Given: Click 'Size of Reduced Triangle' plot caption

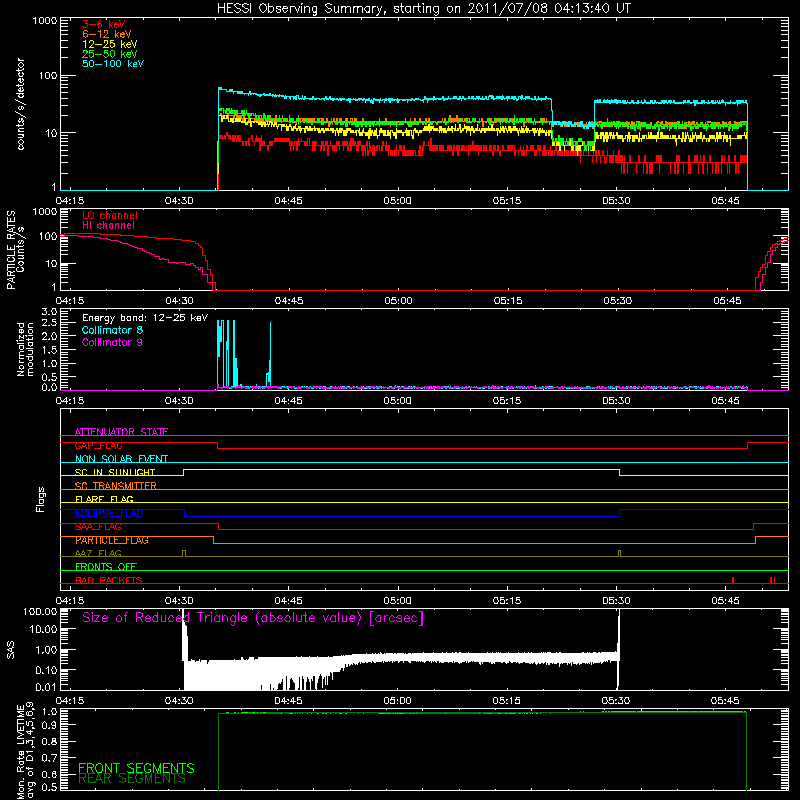Looking at the screenshot, I should (253, 618).
